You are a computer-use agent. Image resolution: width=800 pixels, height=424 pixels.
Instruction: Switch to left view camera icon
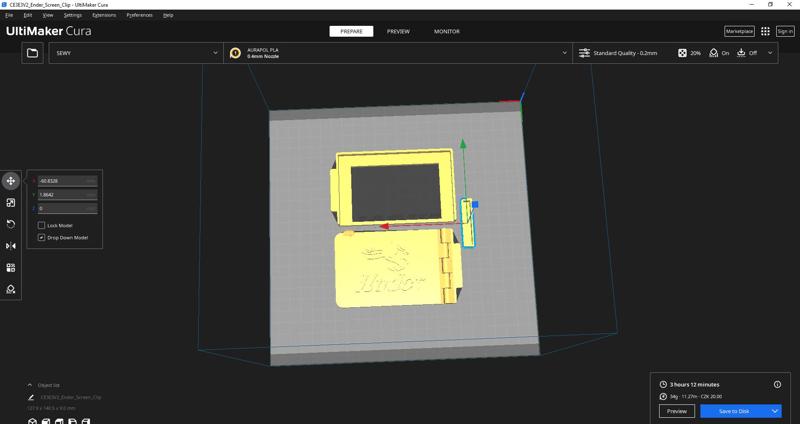tap(72, 421)
